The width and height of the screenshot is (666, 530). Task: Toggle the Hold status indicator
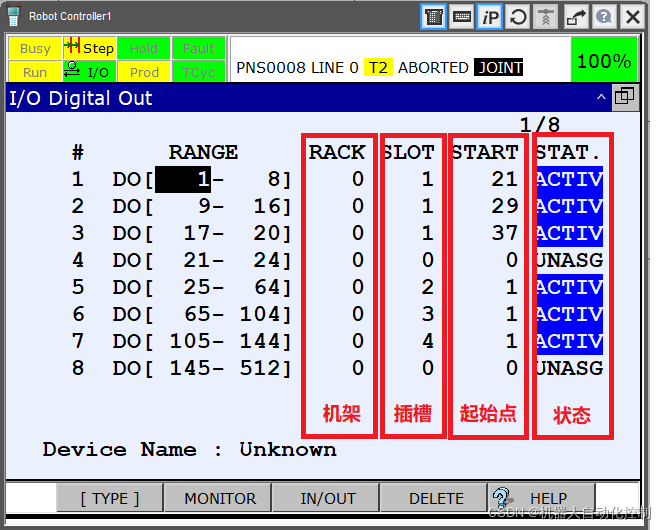(143, 48)
